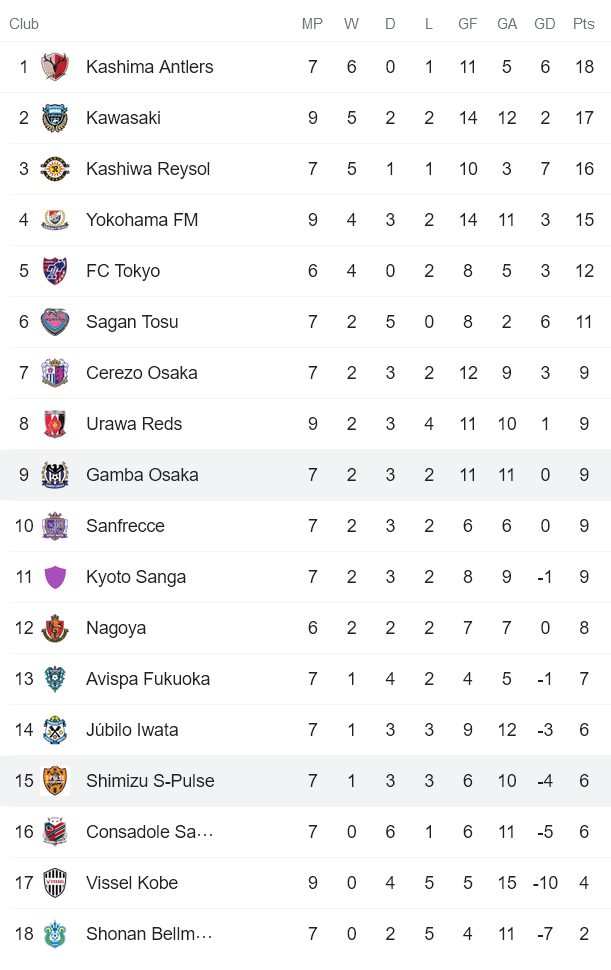This screenshot has width=611, height=970.
Task: Click the Kyoto Sanga club crest
Action: click(57, 576)
